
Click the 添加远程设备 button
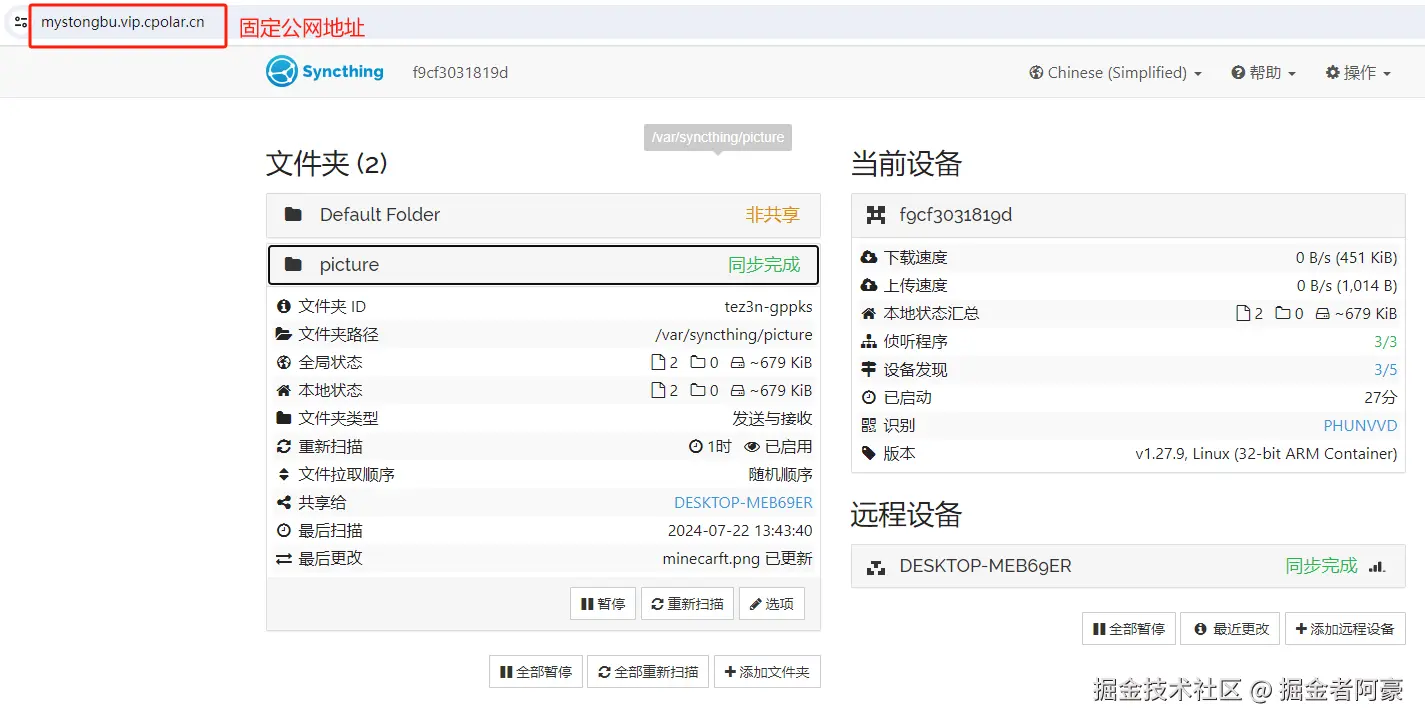tap(1345, 629)
